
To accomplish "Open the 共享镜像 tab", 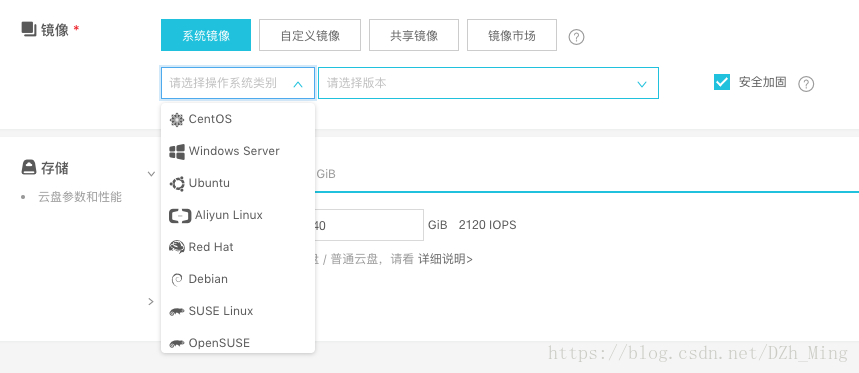I will (x=414, y=35).
